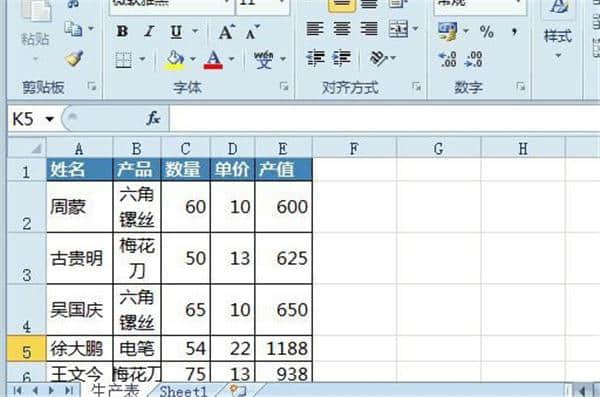Click the Format Painter brush icon
The height and width of the screenshot is (397, 600).
click(74, 58)
